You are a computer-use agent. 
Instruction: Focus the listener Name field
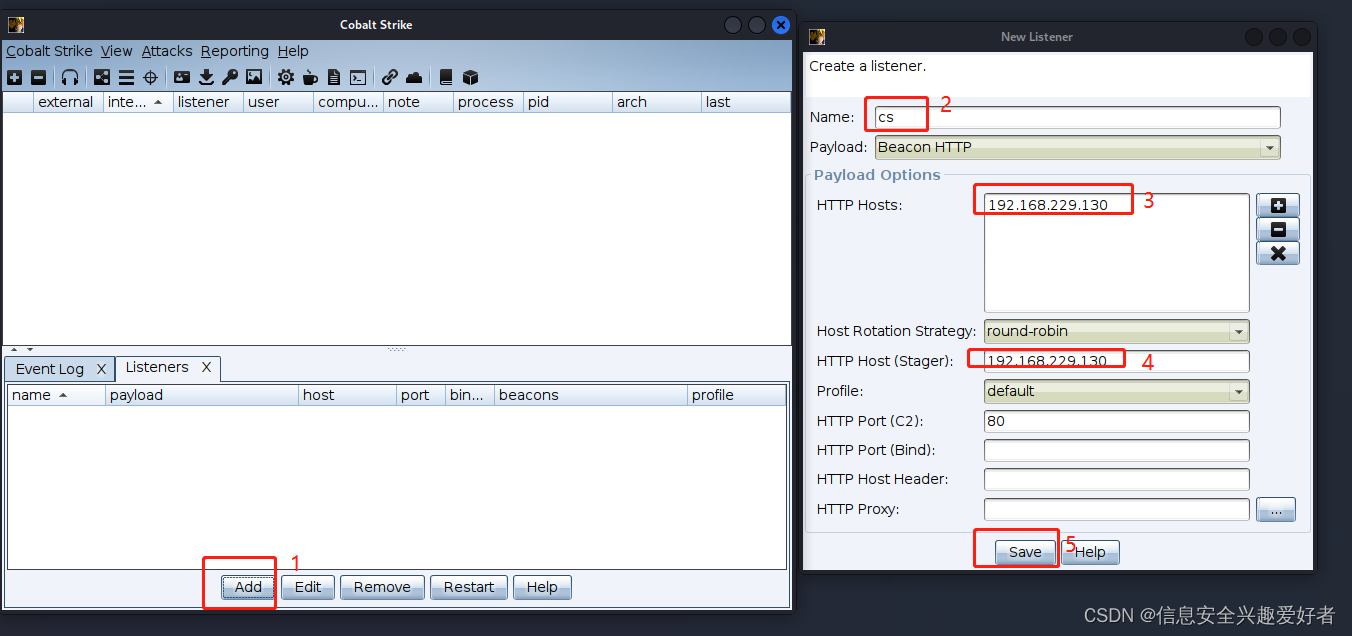[1078, 117]
